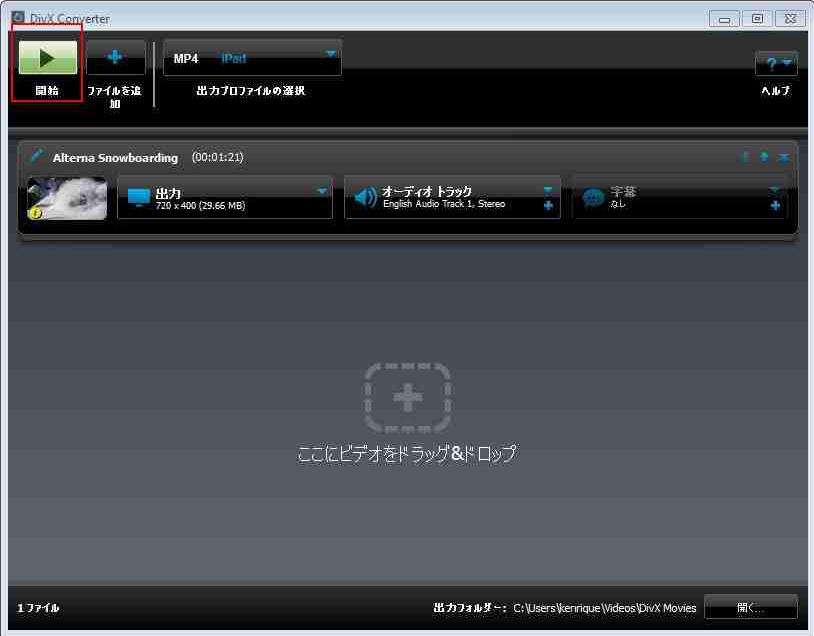
Task: Click the ファイルを追加 plus button
Action: (115, 57)
